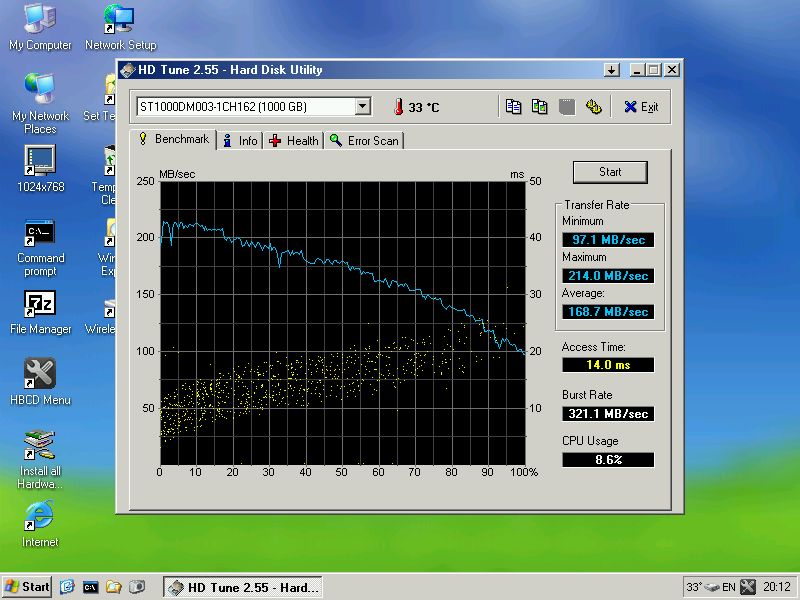
Task: Click the 33 °C temperature reading
Action: pos(423,108)
